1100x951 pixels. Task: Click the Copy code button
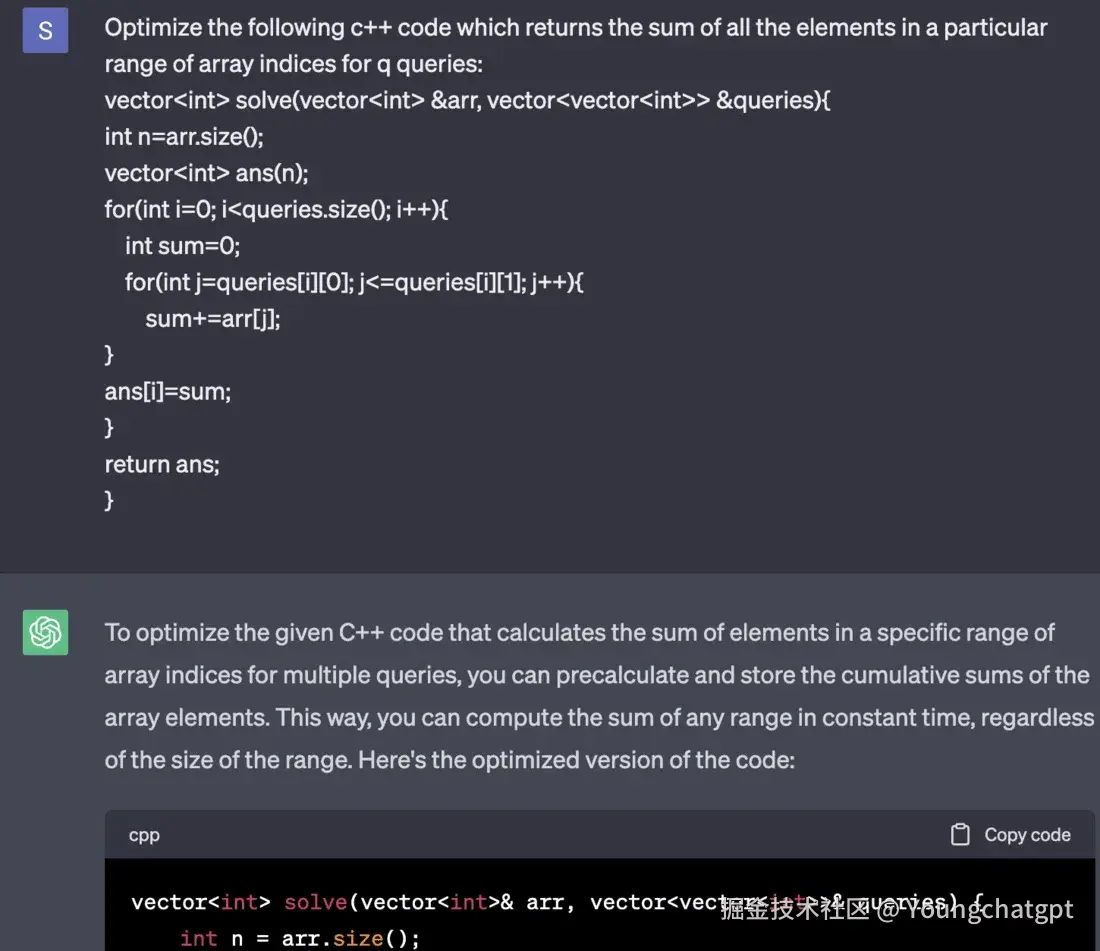pos(1011,835)
